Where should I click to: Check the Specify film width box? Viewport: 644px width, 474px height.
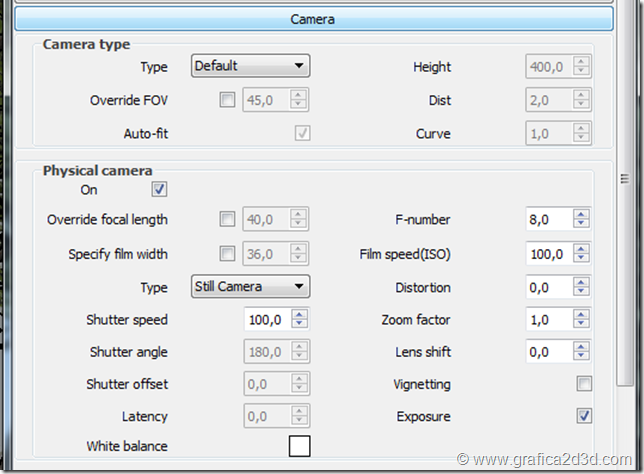[227, 254]
